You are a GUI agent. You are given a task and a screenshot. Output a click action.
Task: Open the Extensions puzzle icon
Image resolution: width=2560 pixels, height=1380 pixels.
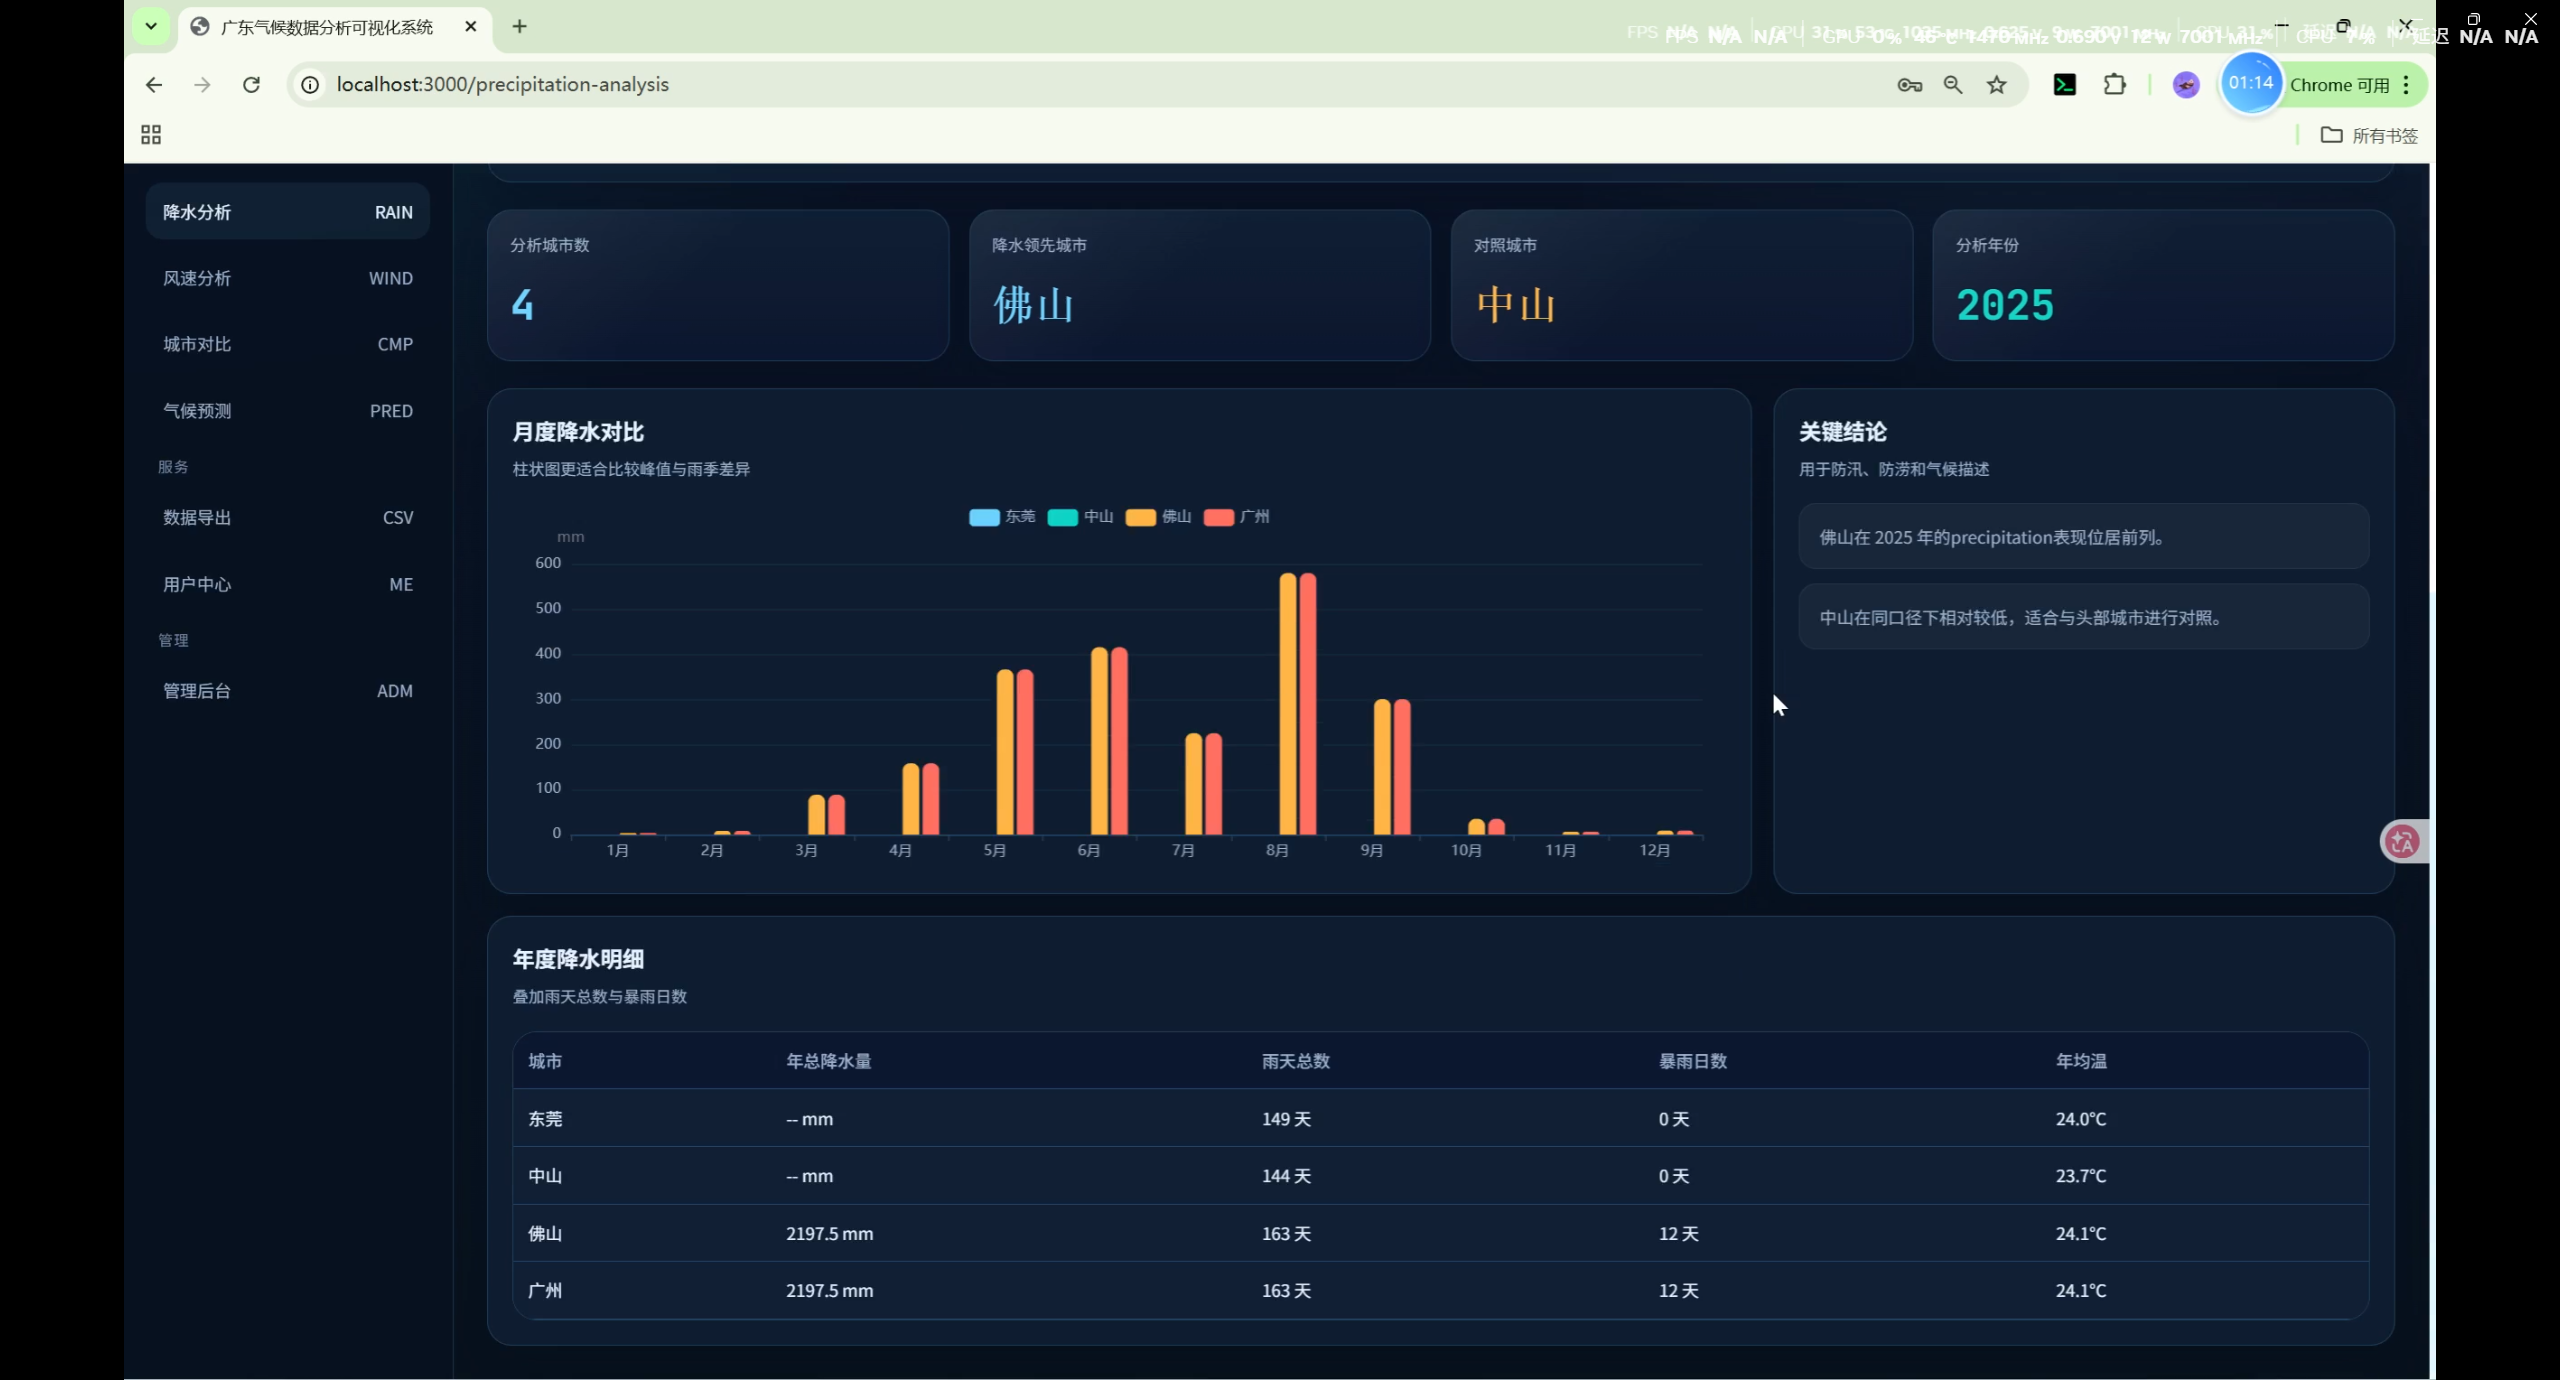click(x=2114, y=85)
